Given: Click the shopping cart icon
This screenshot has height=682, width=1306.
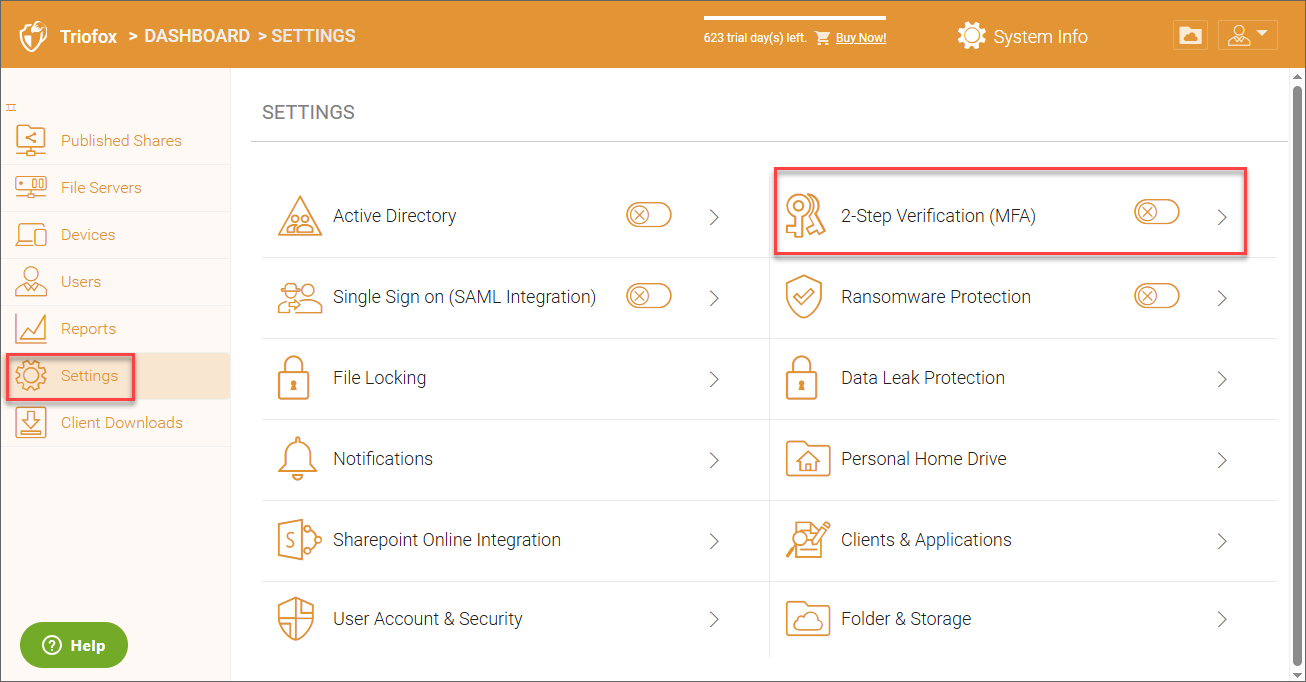Looking at the screenshot, I should (x=822, y=38).
